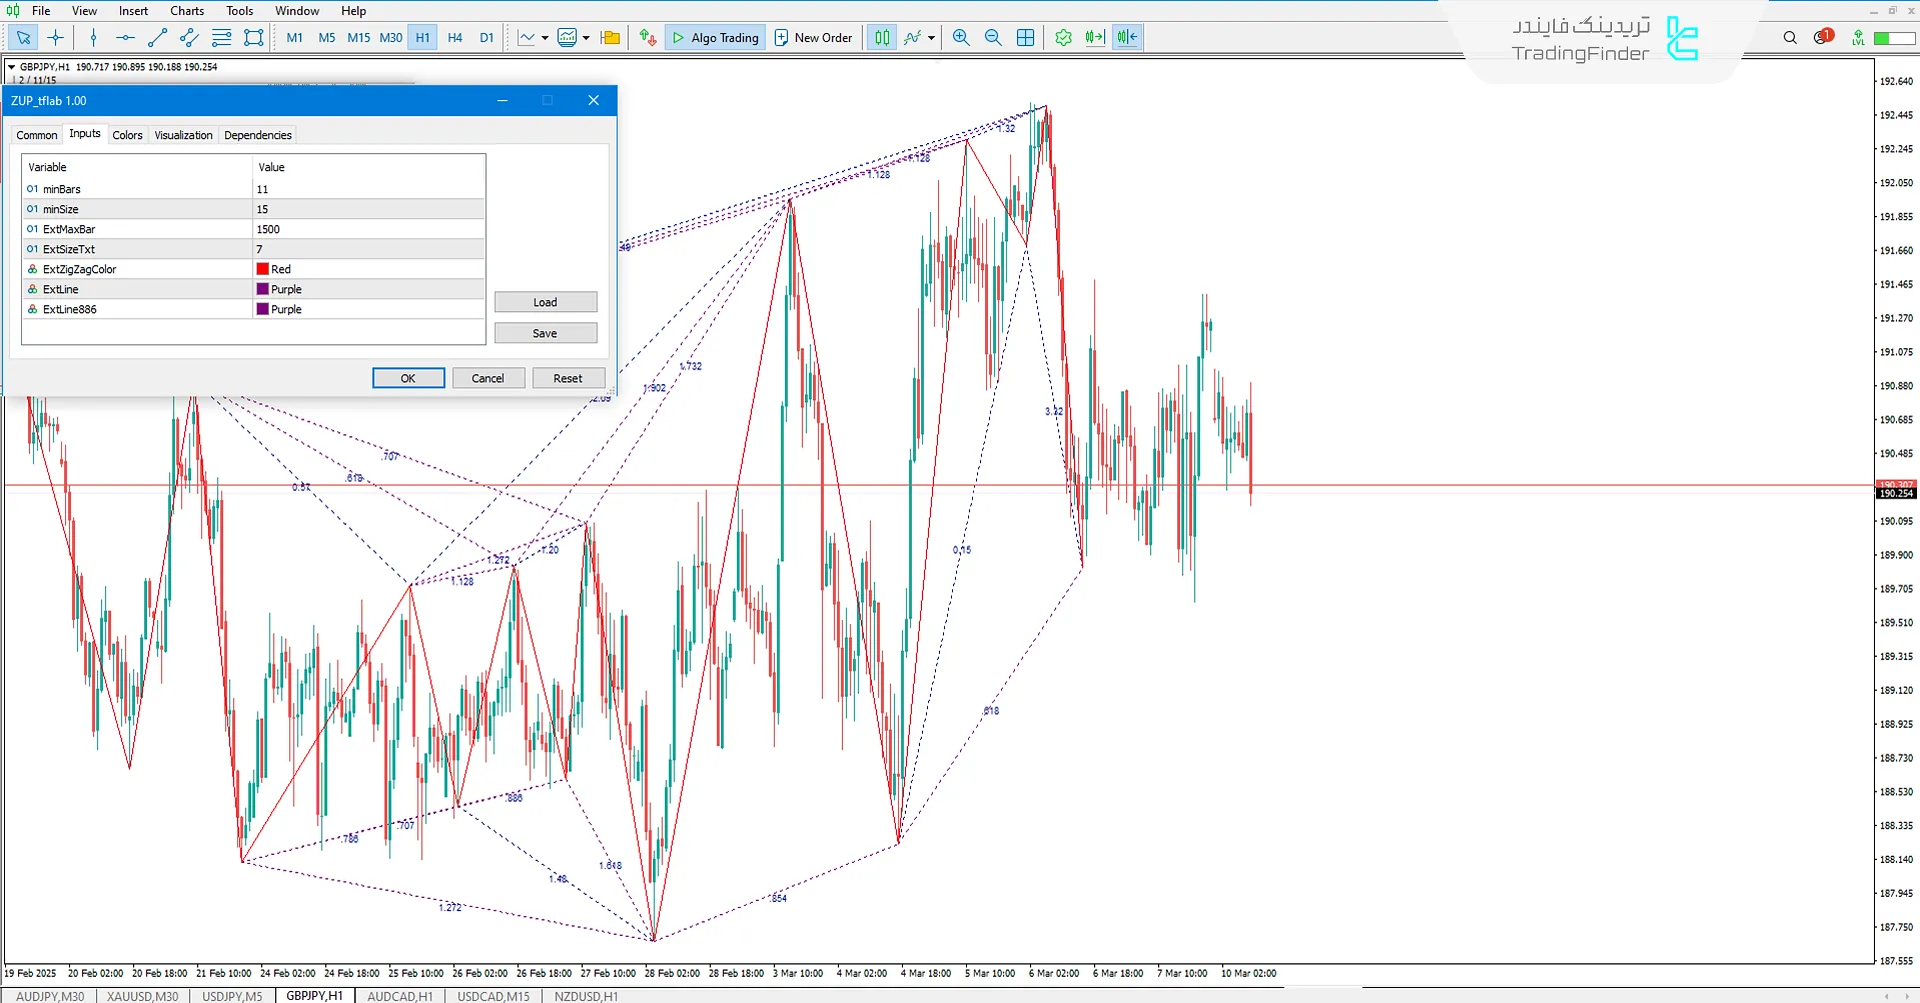1920x1003 pixels.
Task: Click the zoom out magnifier icon
Action: point(993,38)
